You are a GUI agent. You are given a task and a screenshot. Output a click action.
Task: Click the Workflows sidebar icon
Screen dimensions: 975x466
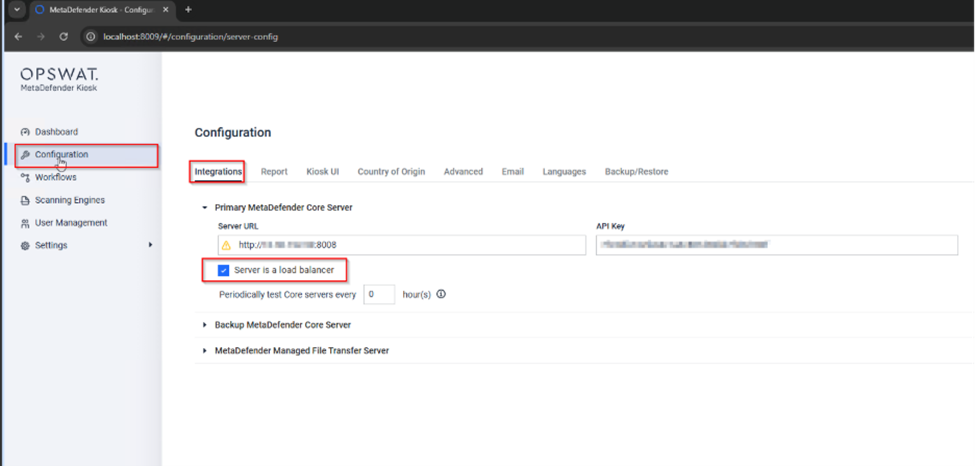point(25,177)
